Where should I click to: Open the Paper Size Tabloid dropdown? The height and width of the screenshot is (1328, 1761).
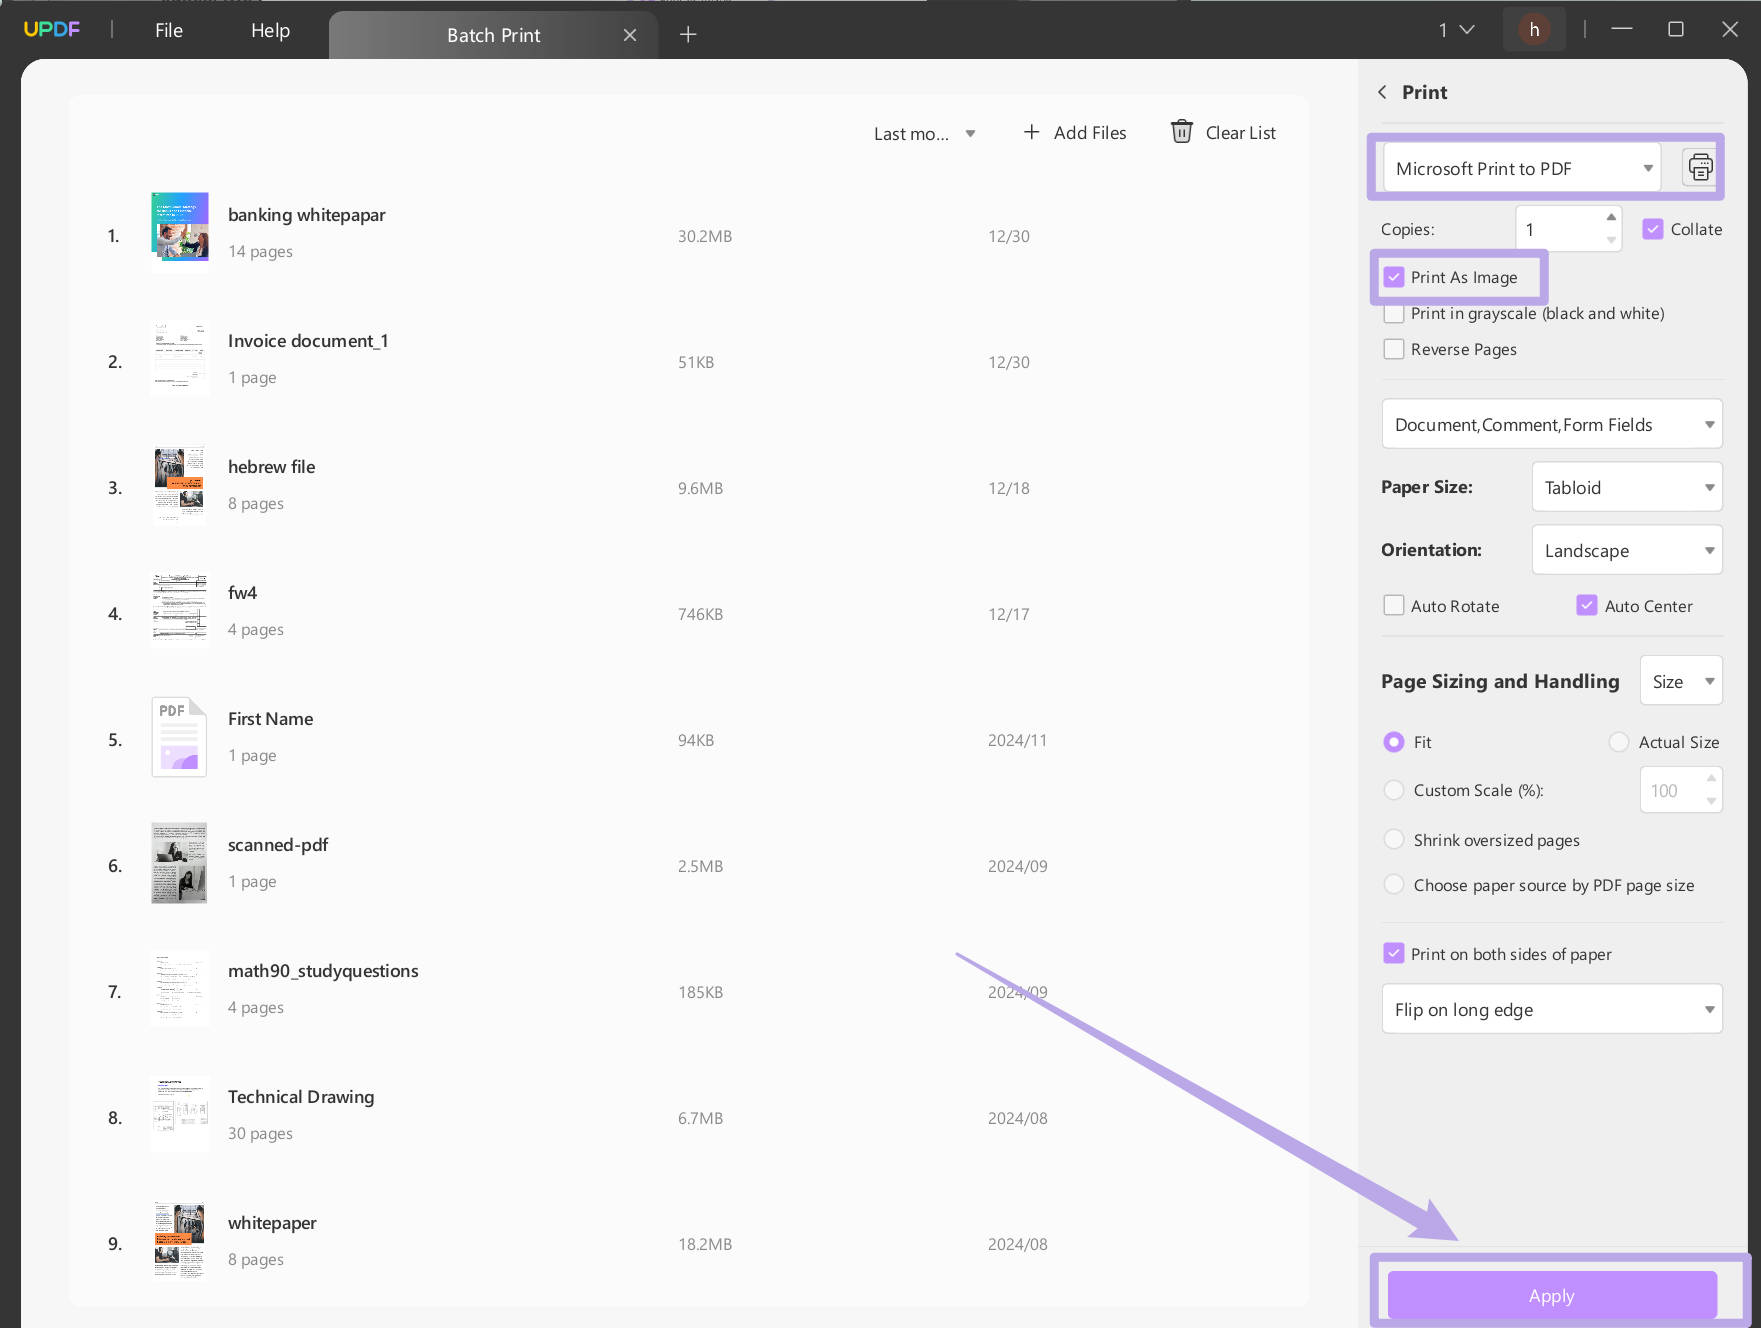(1626, 487)
